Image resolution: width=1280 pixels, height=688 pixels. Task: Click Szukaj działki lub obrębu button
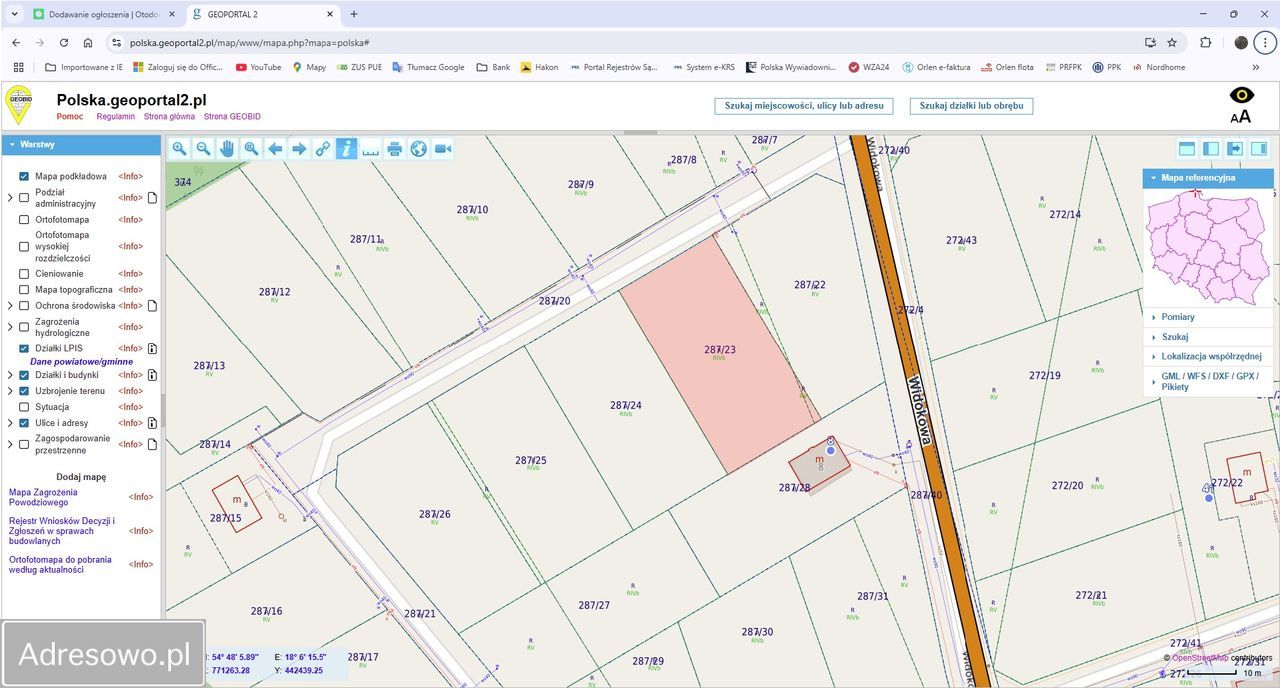971,106
